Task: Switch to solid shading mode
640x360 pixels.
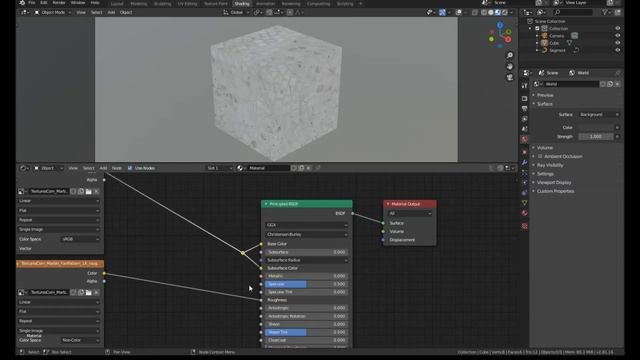Action: [x=491, y=12]
